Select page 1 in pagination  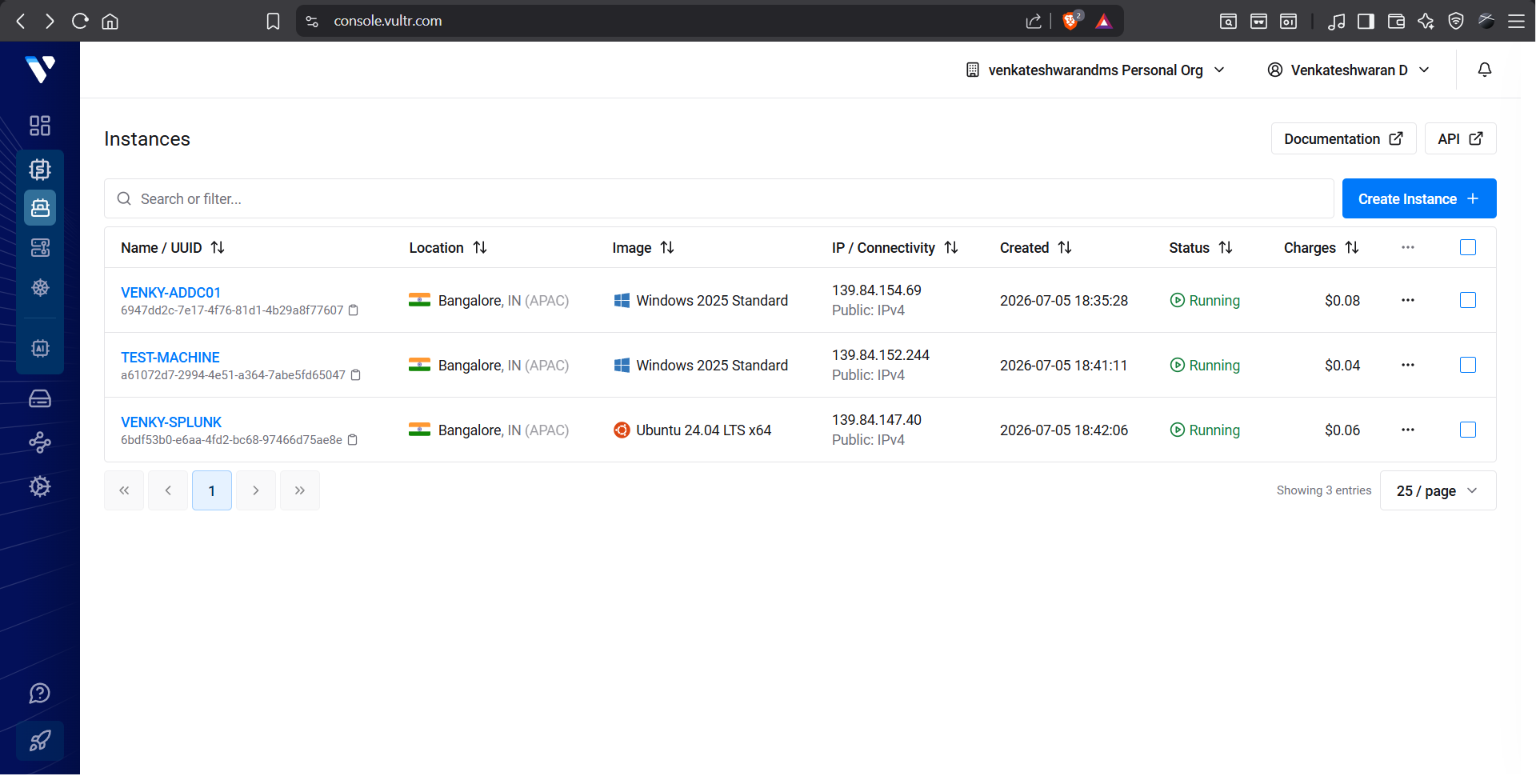point(212,490)
